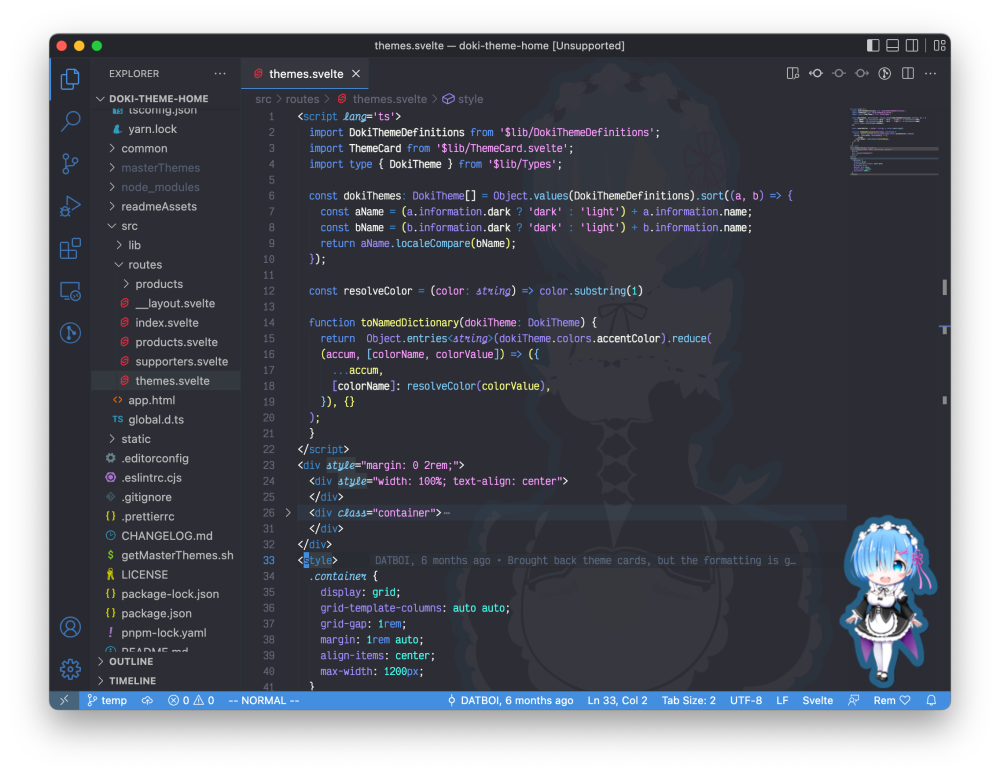This screenshot has height=775, width=1000.
Task: Expand the OUTLINE section
Action: point(166,661)
